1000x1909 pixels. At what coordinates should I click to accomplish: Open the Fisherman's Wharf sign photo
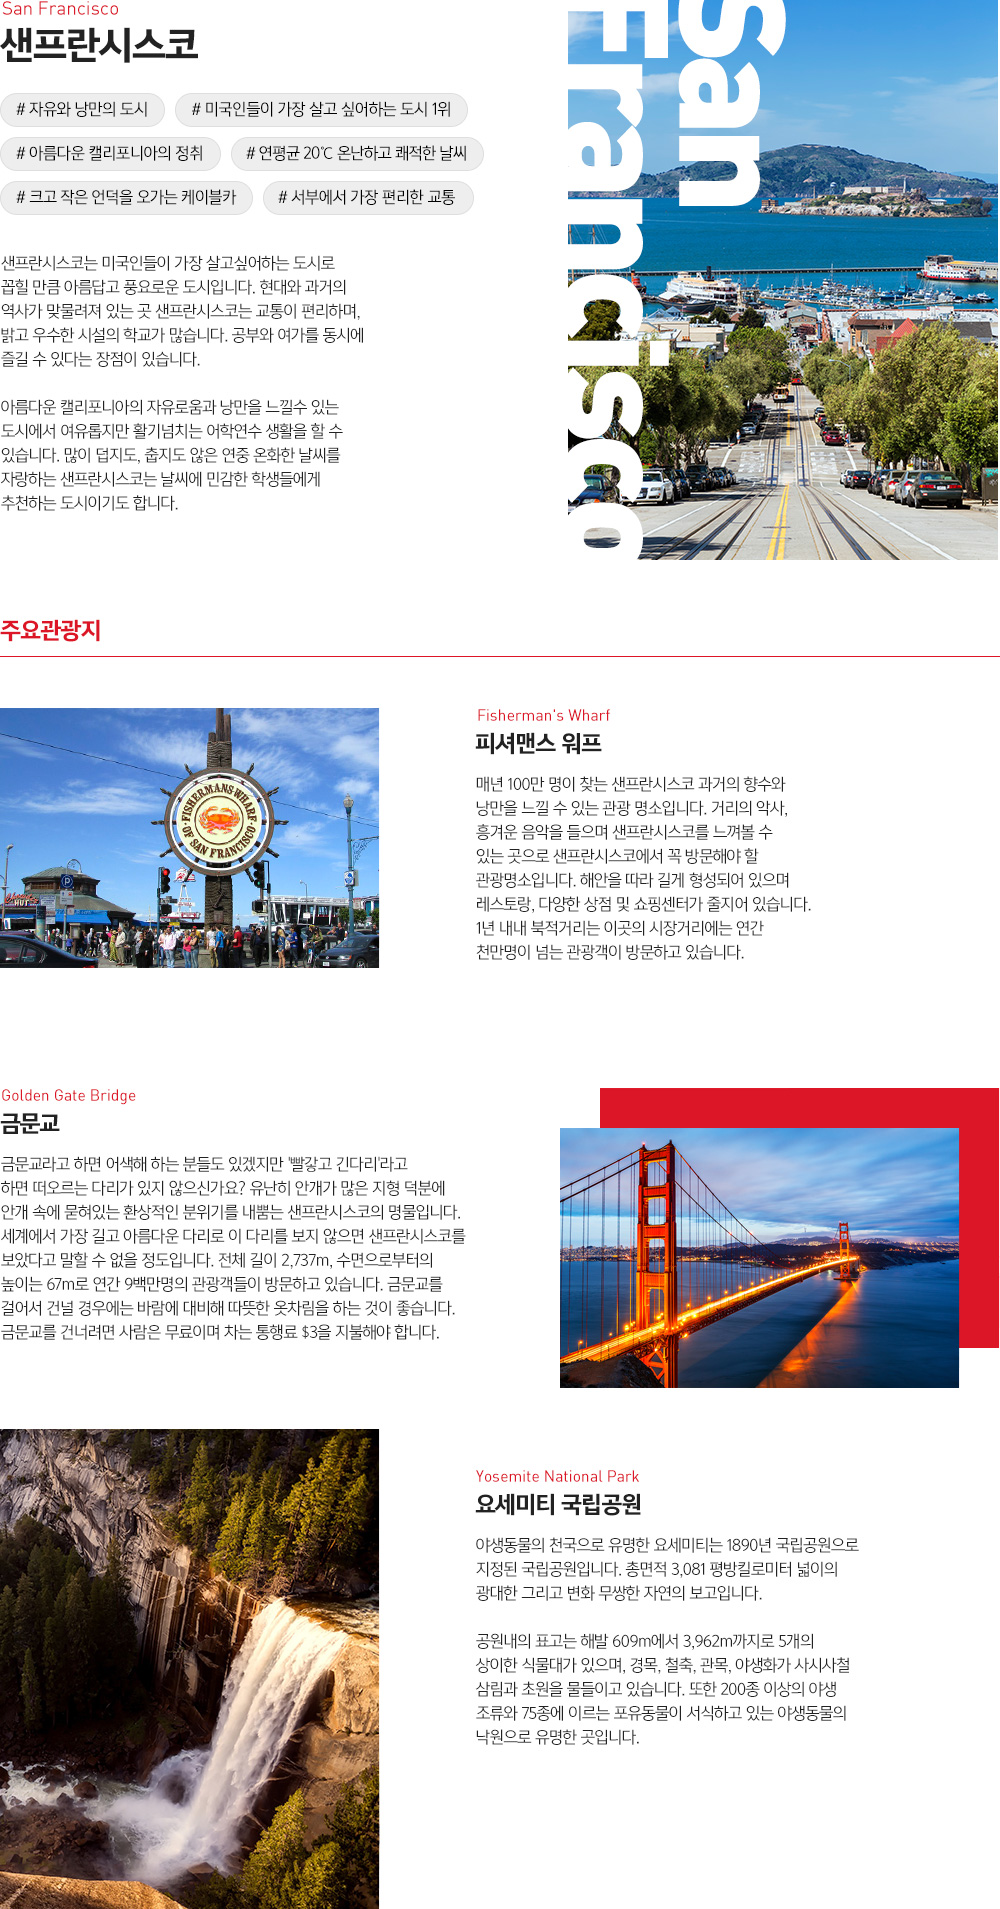189,837
